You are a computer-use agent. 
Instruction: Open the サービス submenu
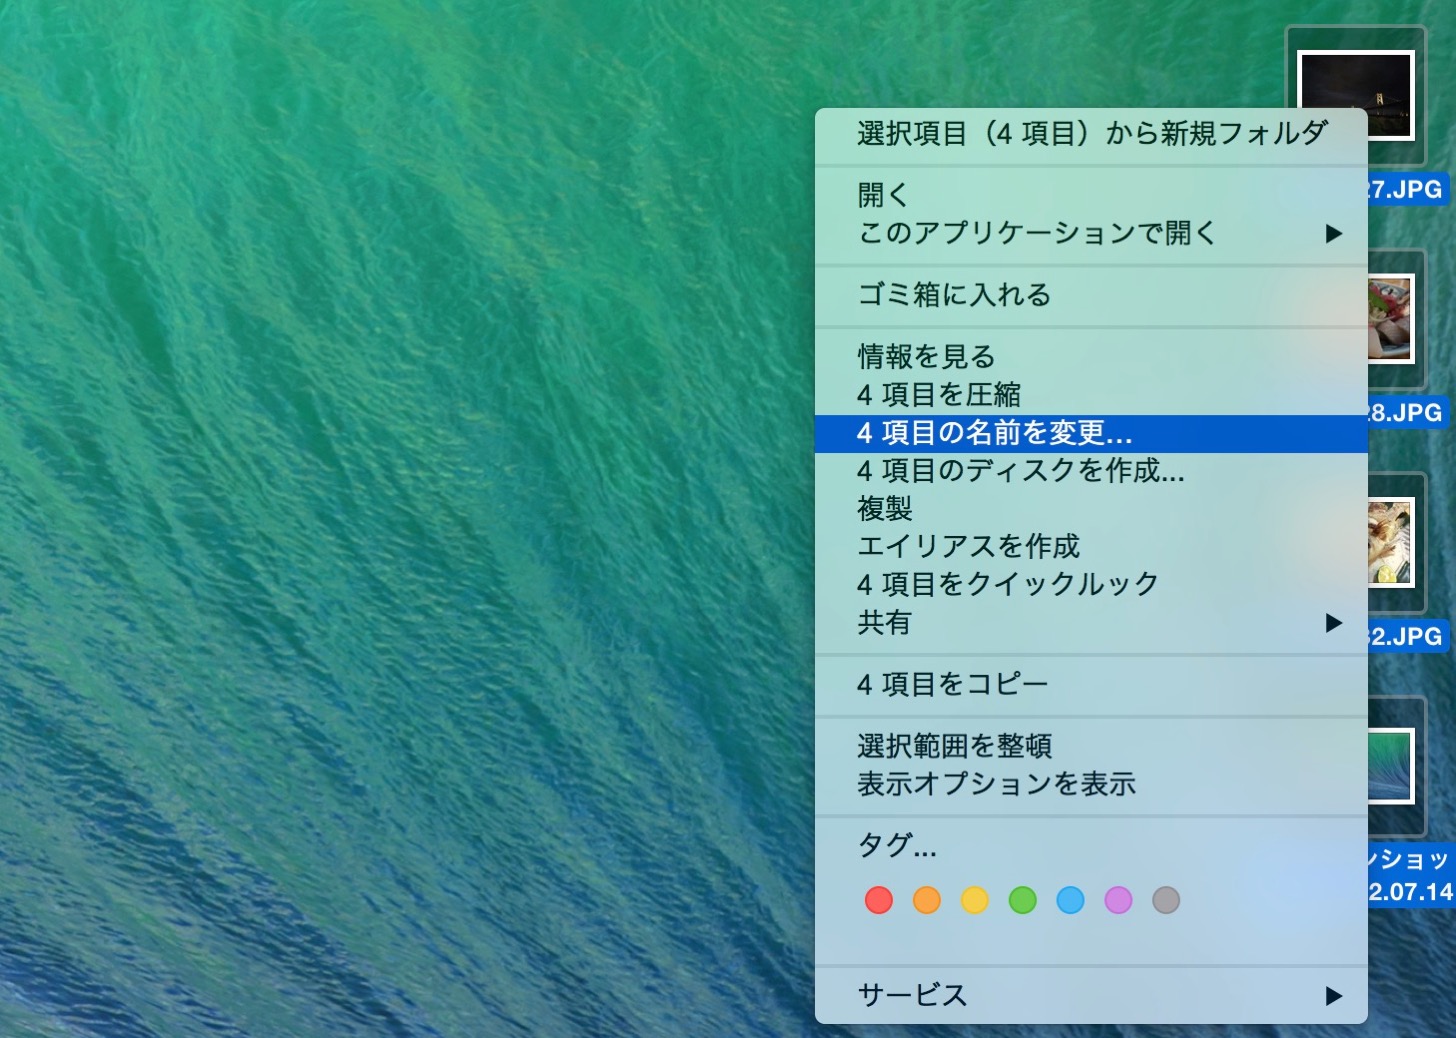click(x=1091, y=995)
